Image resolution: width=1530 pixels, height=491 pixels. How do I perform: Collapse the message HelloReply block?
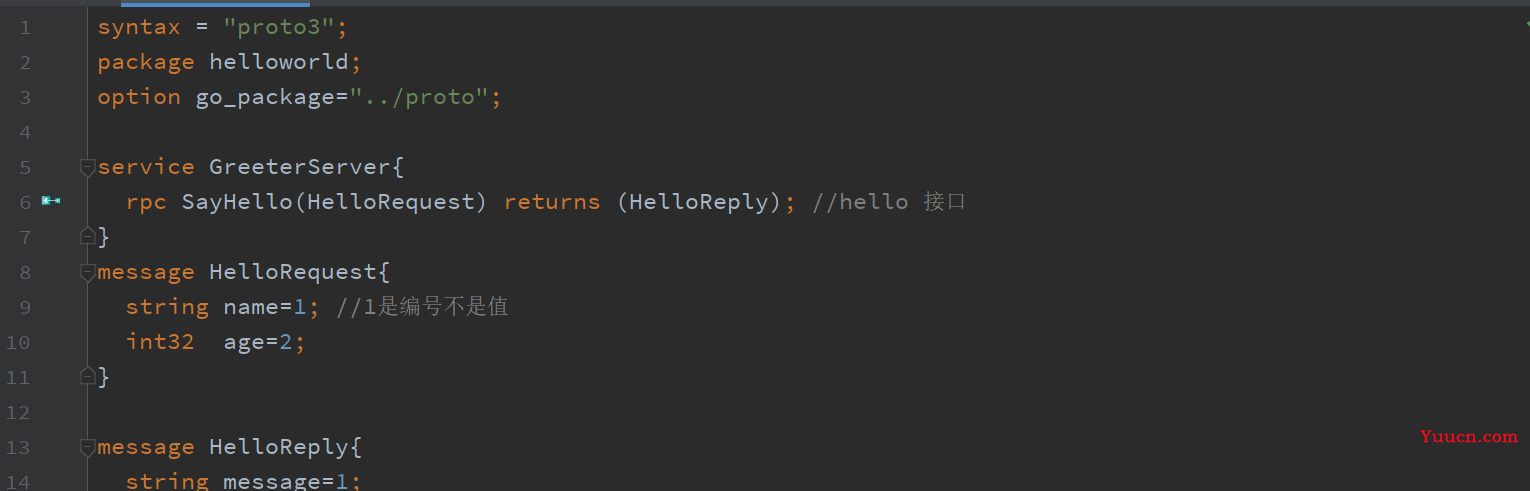pos(88,447)
